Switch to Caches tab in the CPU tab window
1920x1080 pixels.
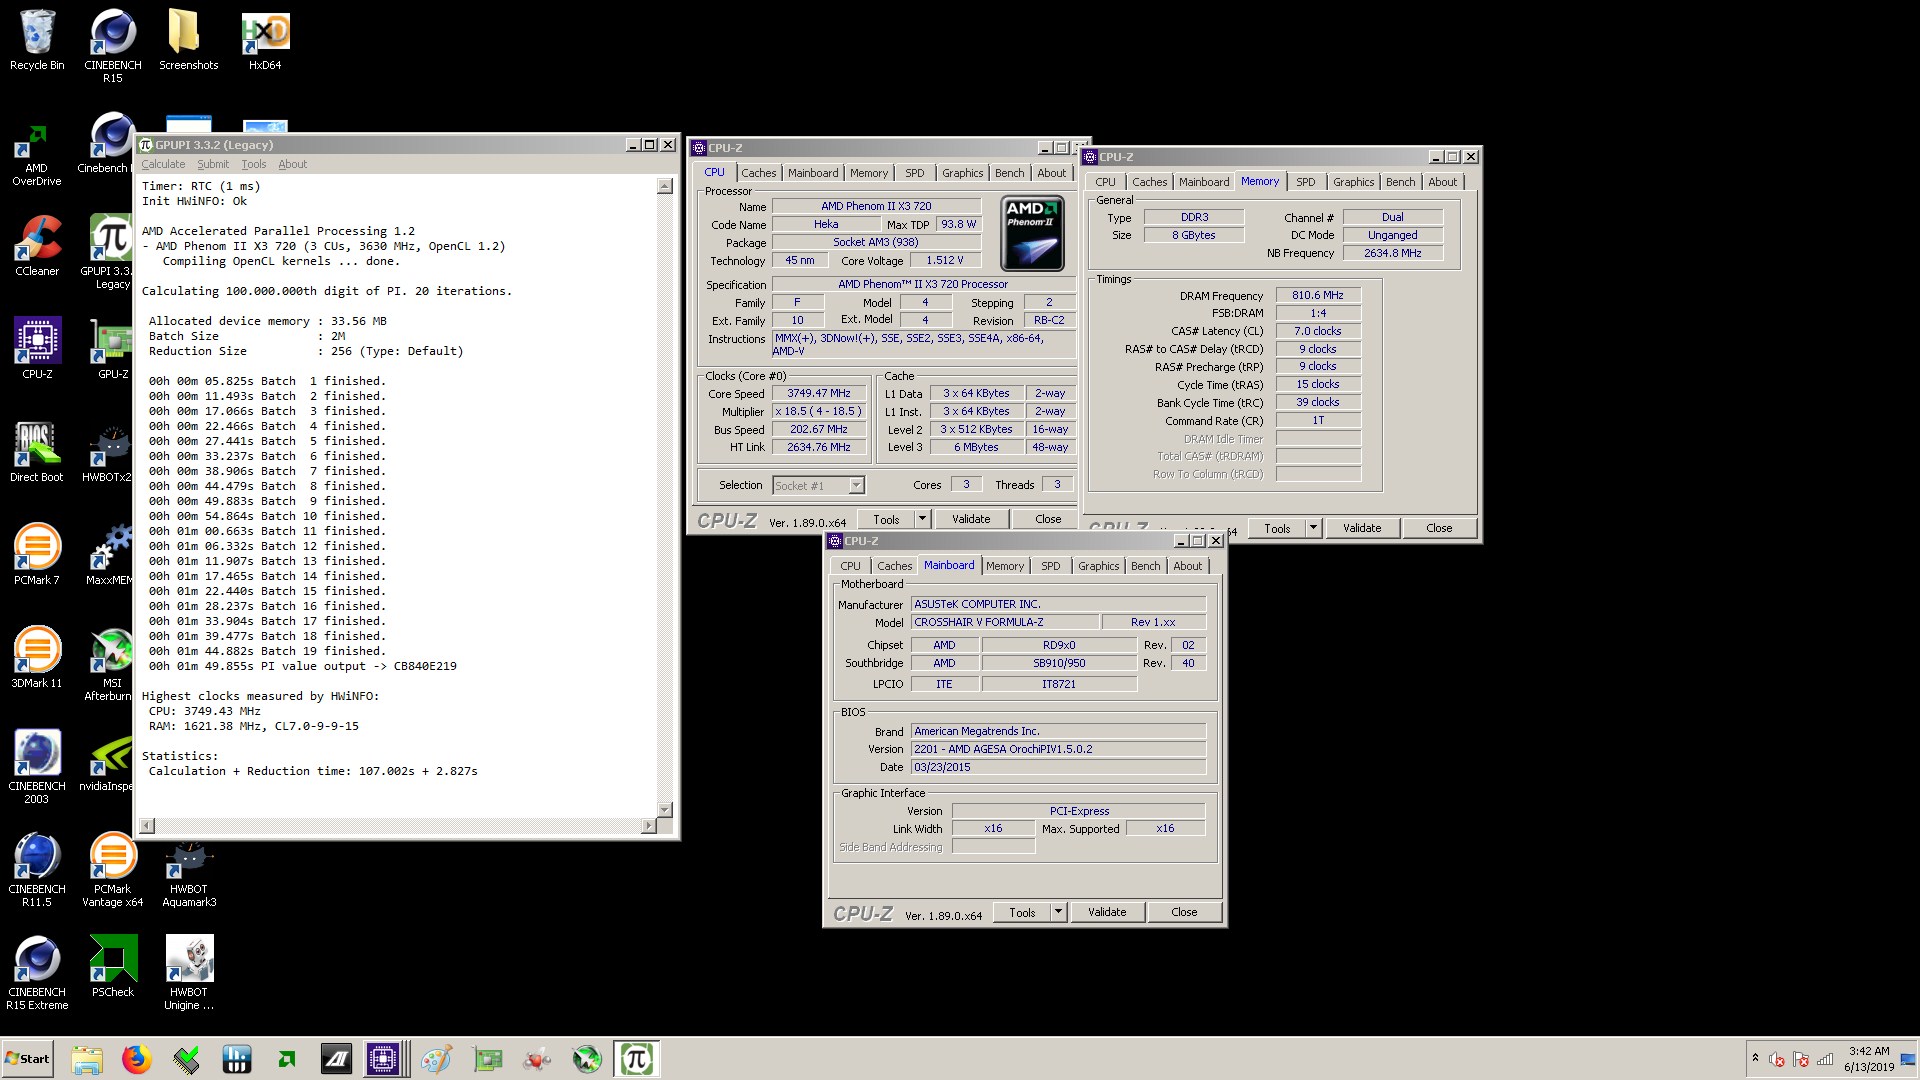(758, 173)
